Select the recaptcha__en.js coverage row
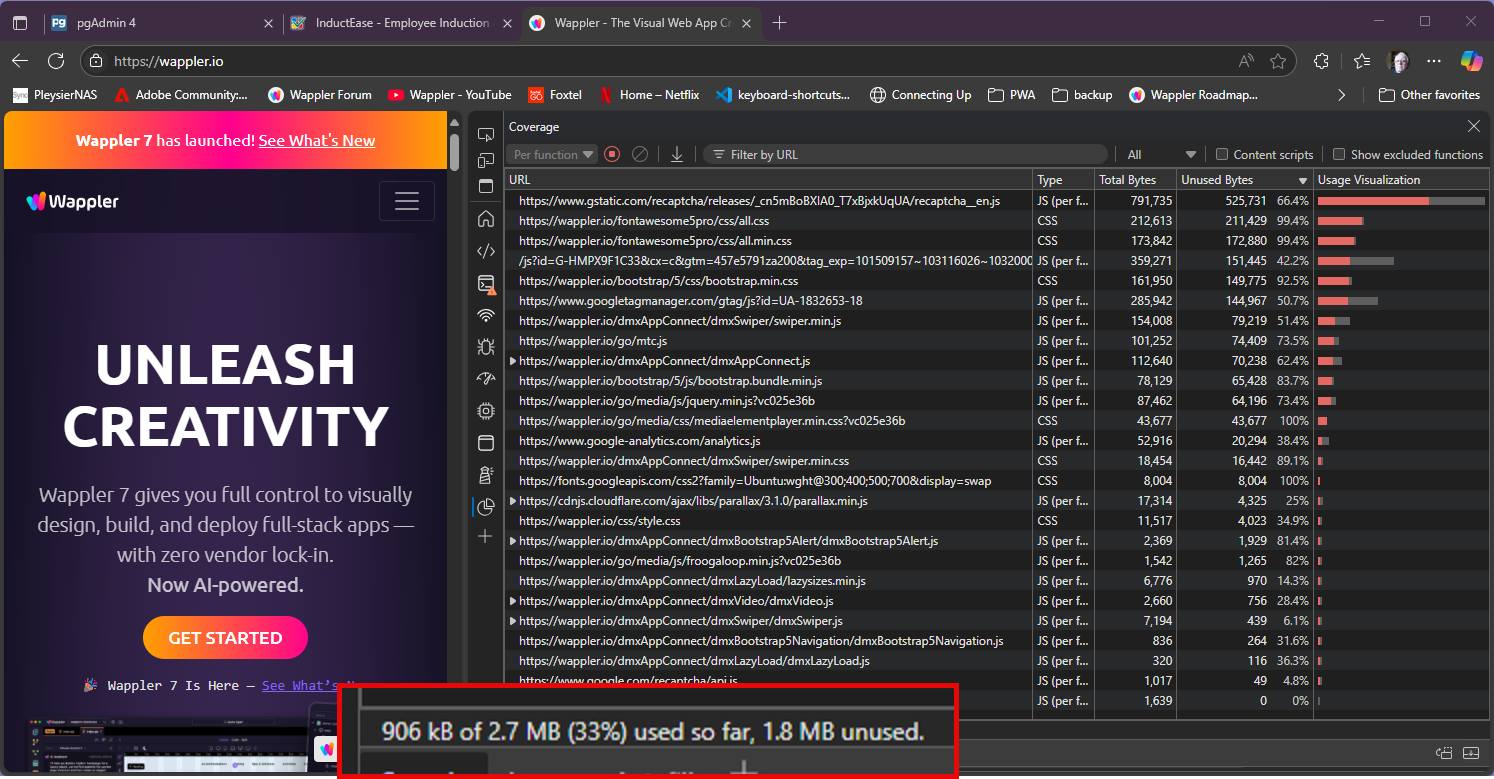The width and height of the screenshot is (1494, 779). (998, 201)
